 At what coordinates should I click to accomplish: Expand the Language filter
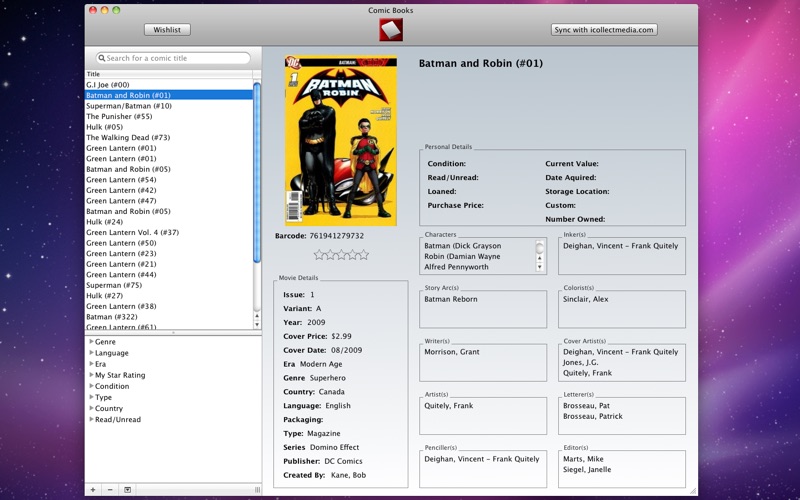pyautogui.click(x=91, y=353)
